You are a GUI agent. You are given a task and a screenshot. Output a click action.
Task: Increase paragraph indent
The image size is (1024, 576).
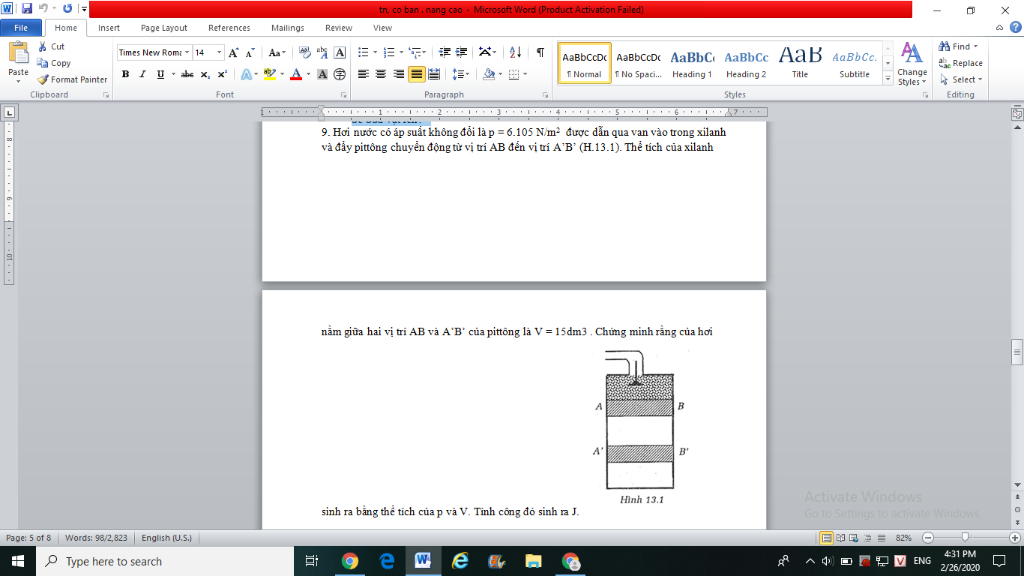pyautogui.click(x=462, y=53)
